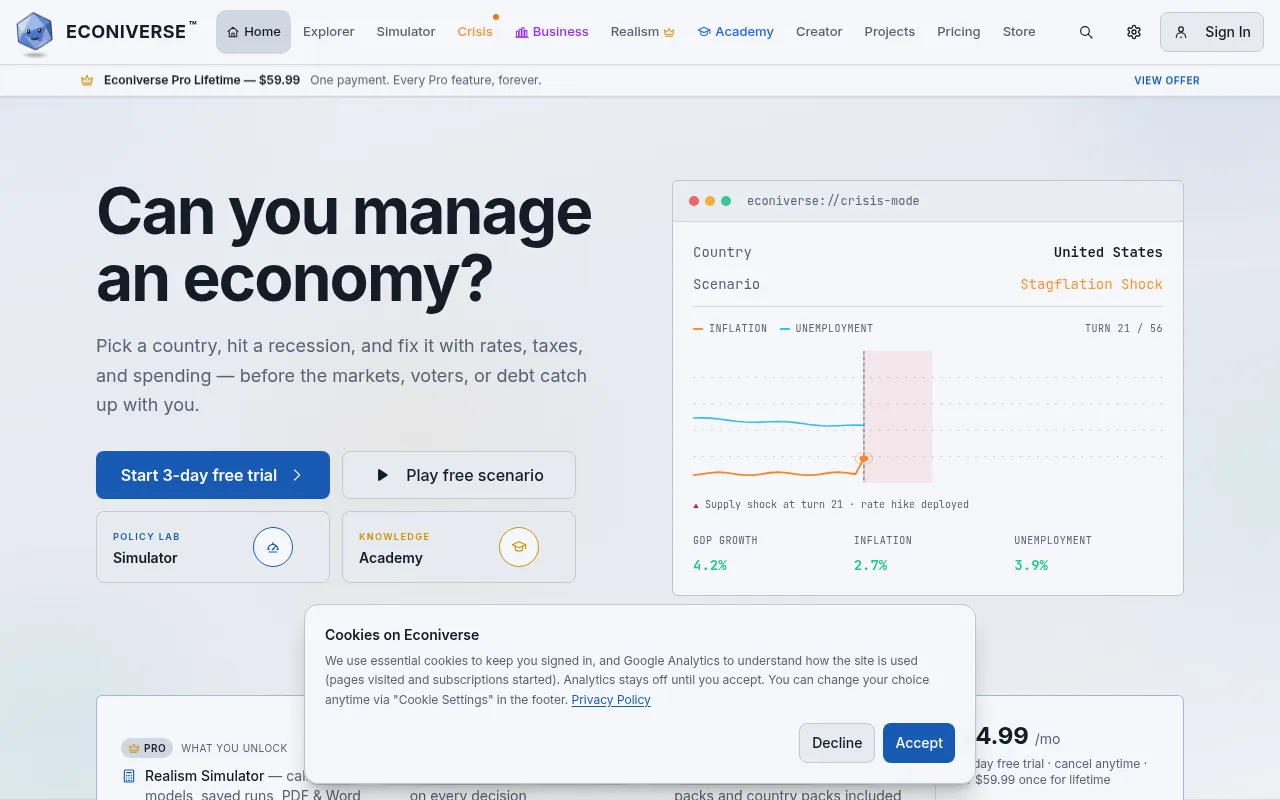Click the Econiverse cube mascot logo
The image size is (1280, 800).
point(35,33)
